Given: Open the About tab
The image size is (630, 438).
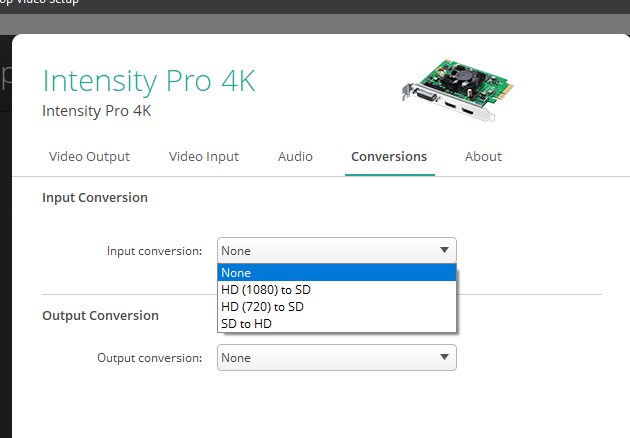Looking at the screenshot, I should [x=483, y=156].
